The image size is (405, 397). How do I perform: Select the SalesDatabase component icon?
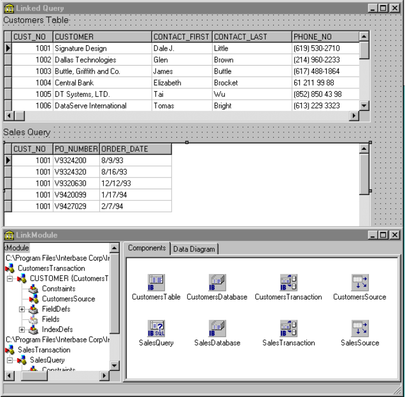(x=217, y=328)
